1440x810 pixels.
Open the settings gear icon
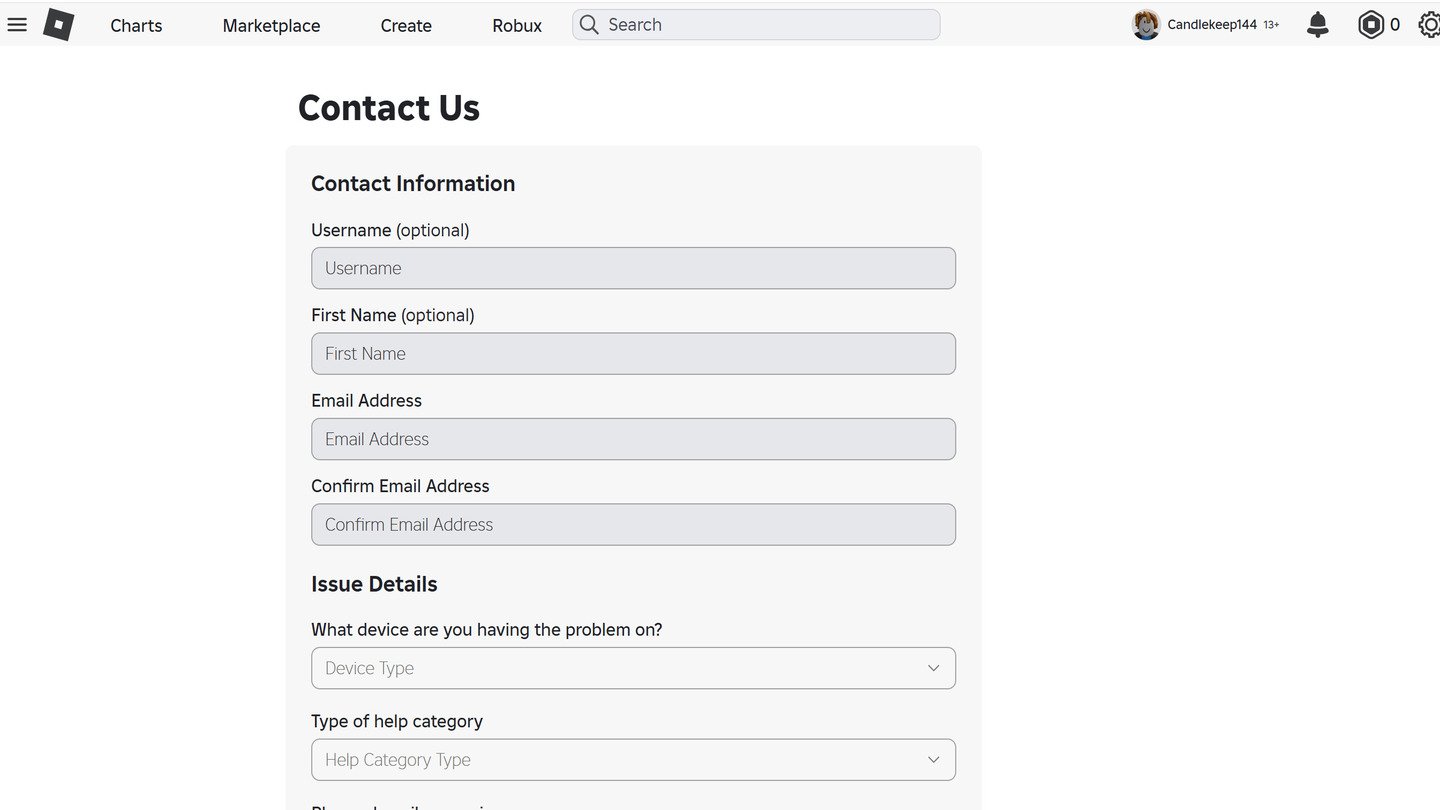click(x=1430, y=25)
